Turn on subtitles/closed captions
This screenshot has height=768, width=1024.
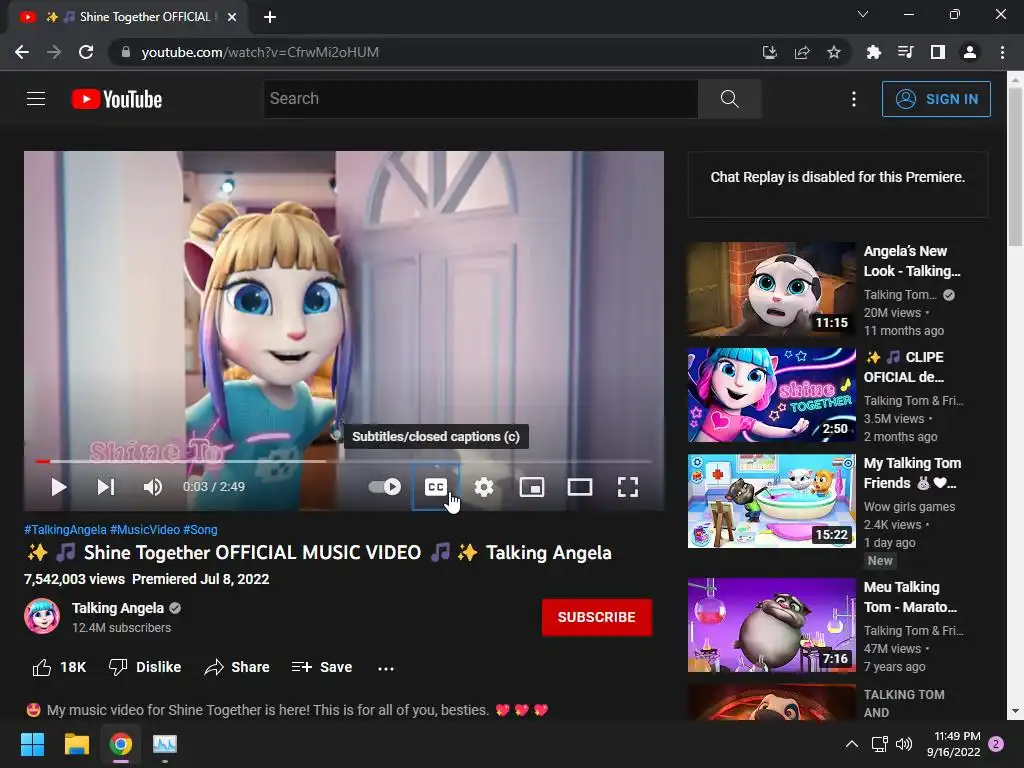point(436,487)
